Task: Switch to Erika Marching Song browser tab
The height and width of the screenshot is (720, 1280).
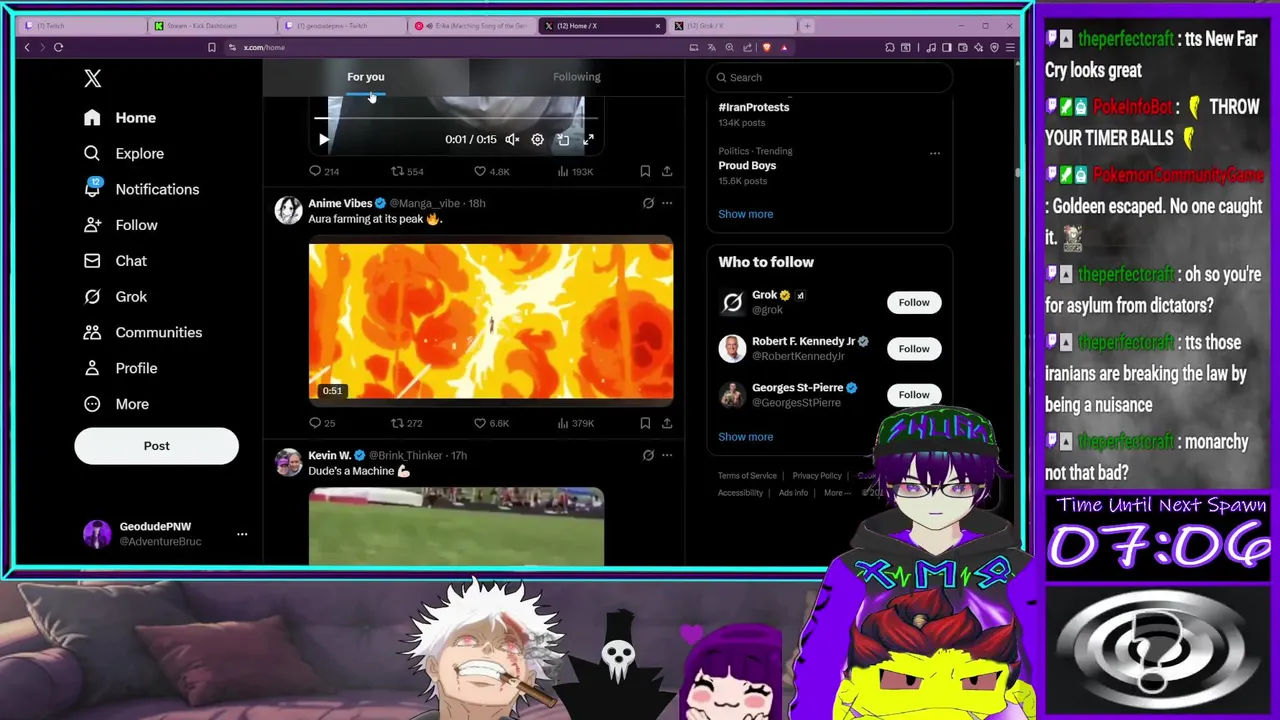Action: tap(473, 25)
